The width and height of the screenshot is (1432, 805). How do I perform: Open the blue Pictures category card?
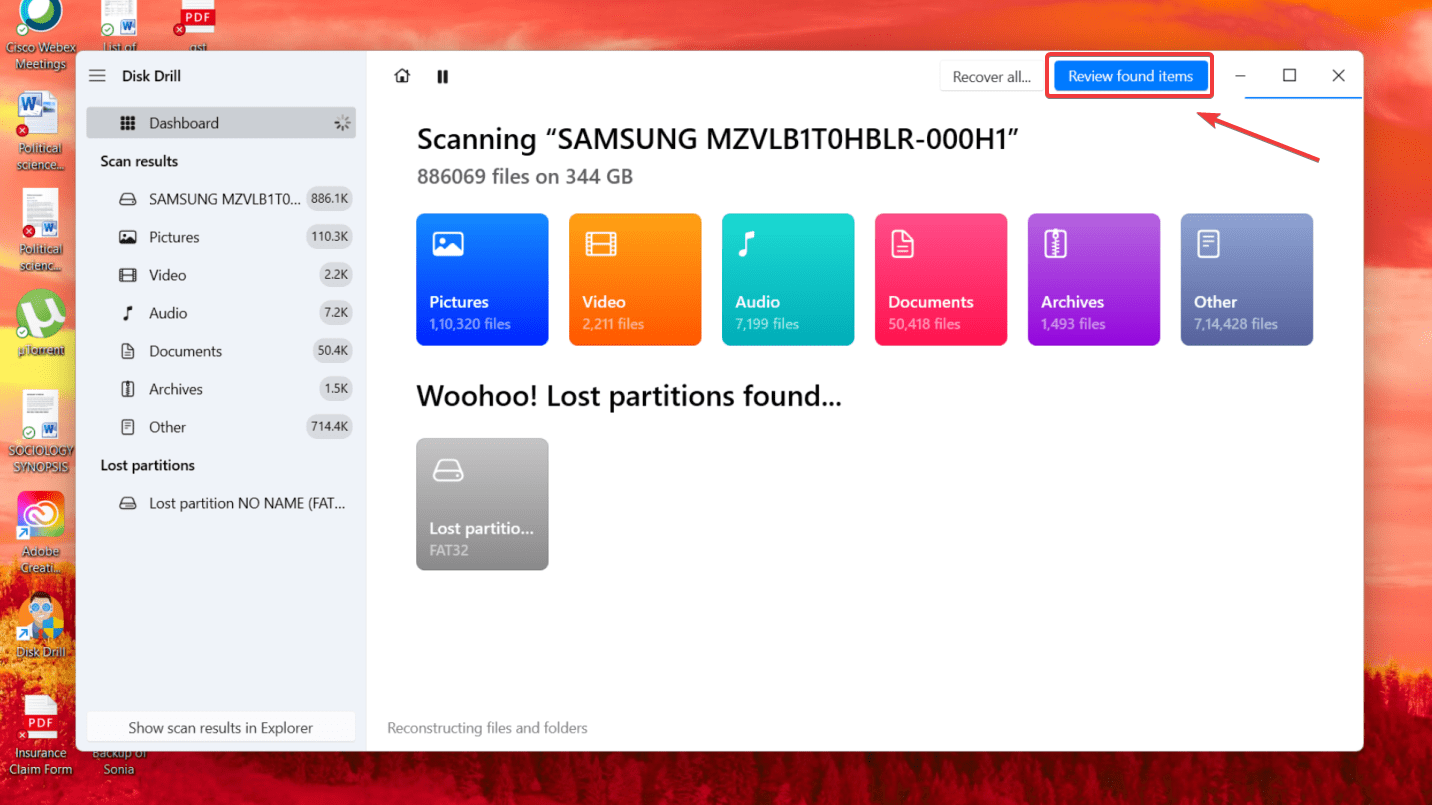click(482, 279)
